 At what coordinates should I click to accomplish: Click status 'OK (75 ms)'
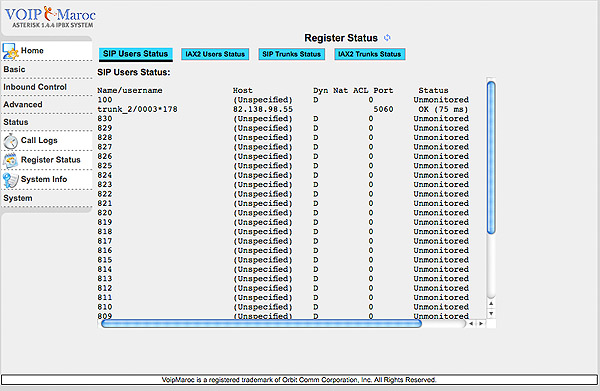(443, 109)
